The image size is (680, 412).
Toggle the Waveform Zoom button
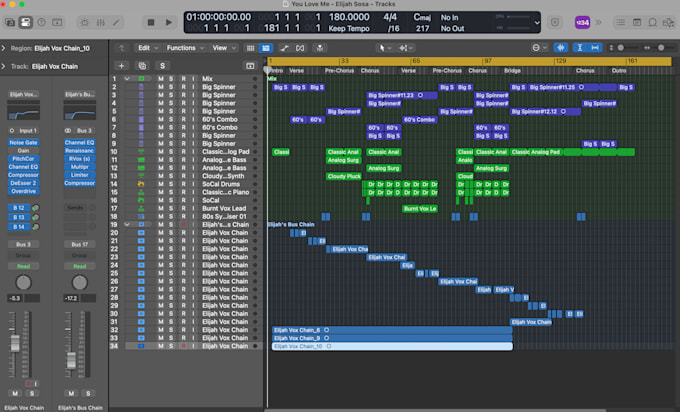(x=561, y=48)
